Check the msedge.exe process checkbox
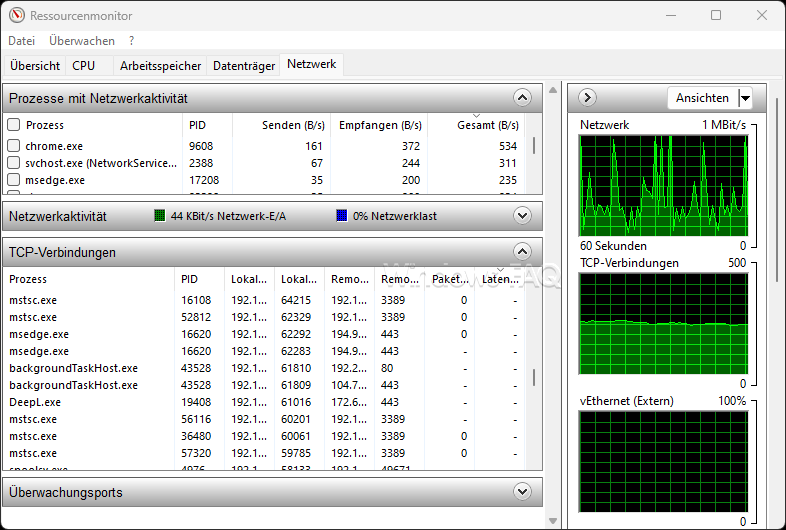This screenshot has height=530, width=786. [14, 180]
